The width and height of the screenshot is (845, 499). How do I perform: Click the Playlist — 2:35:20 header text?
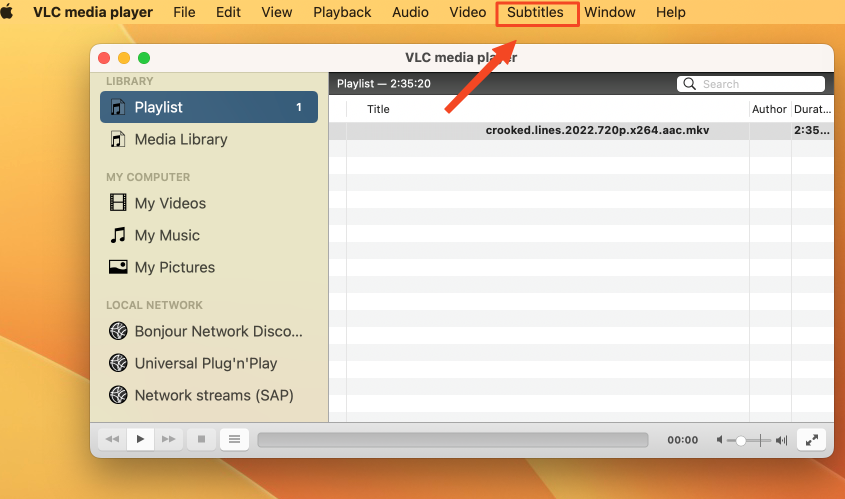click(384, 84)
